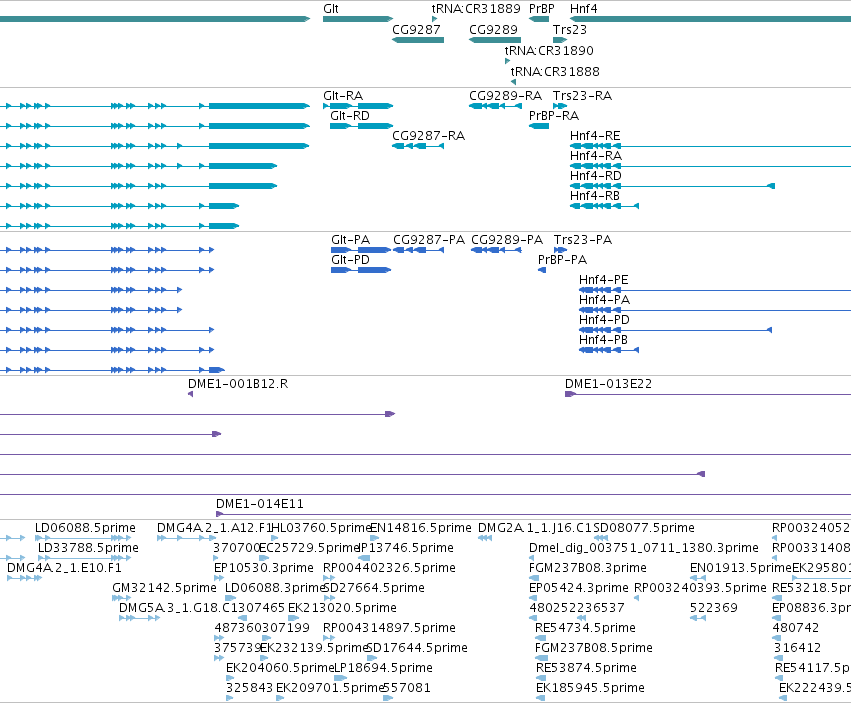Click the DMG4A.2_1.E10.F1 label
Screen dimensions: 851x703
64,568
